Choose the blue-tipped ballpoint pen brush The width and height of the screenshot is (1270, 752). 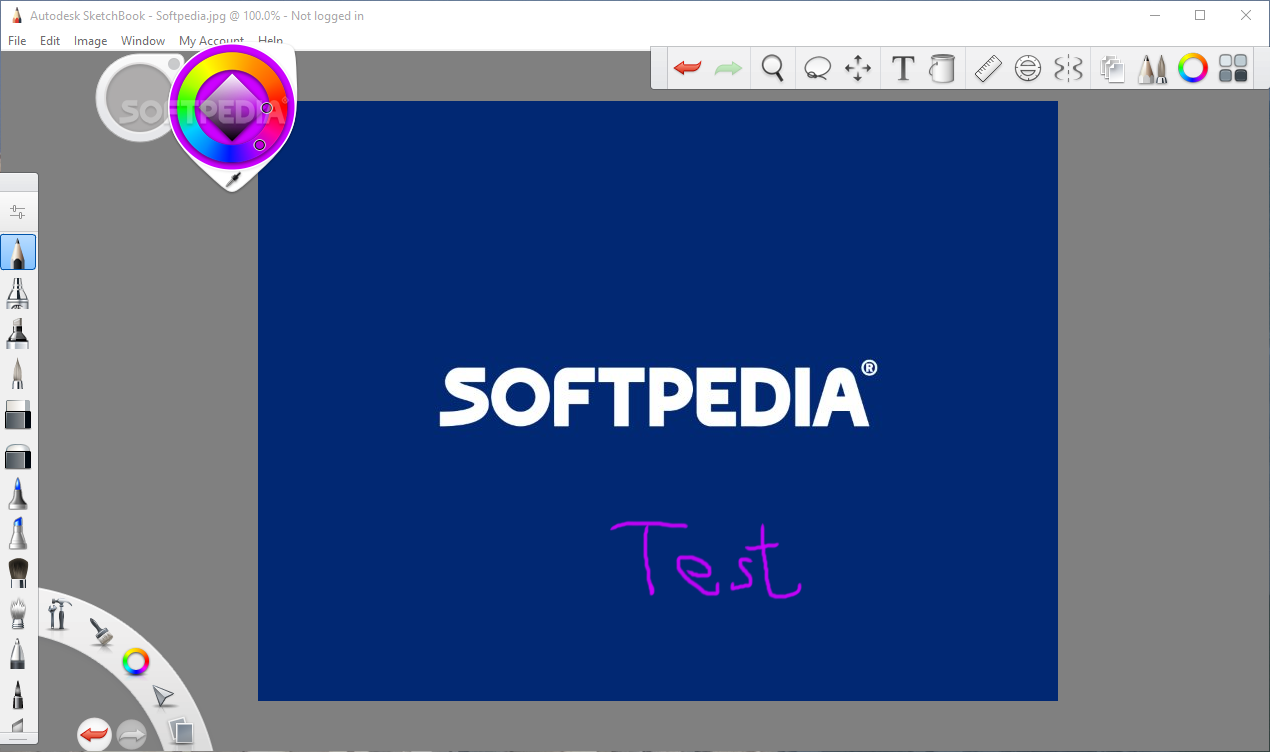(18, 494)
